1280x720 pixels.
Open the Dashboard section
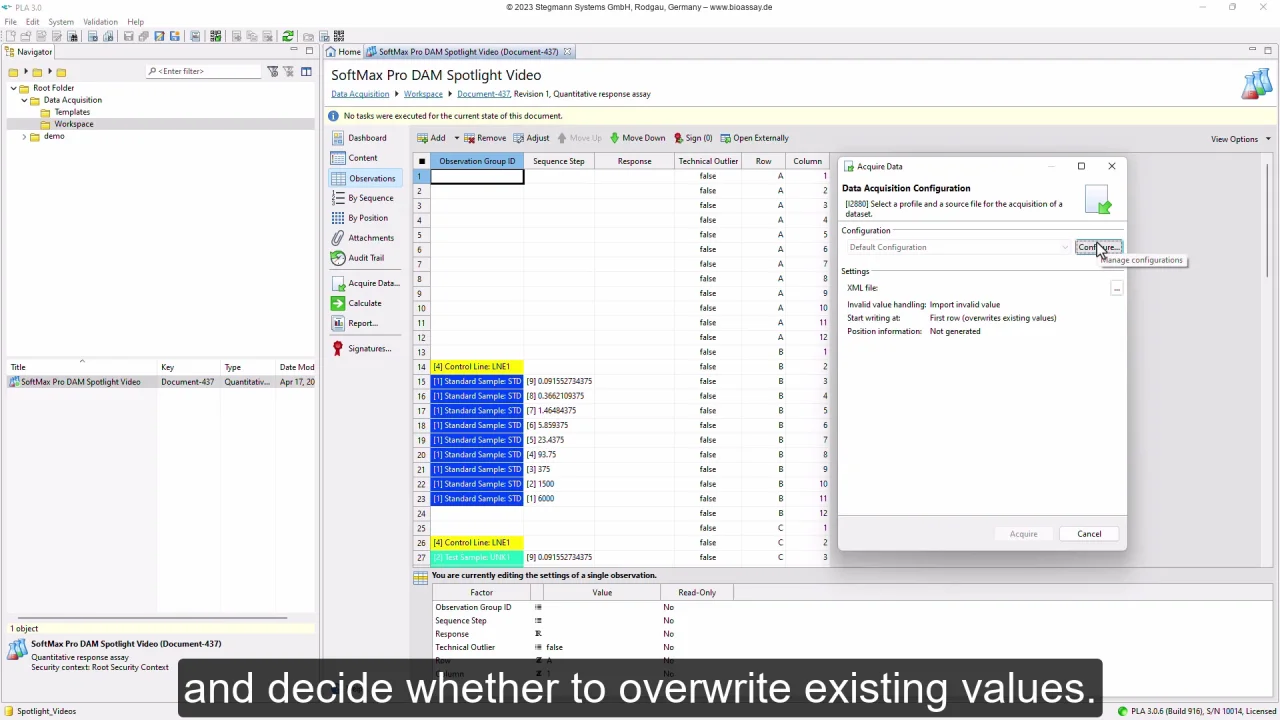point(360,138)
